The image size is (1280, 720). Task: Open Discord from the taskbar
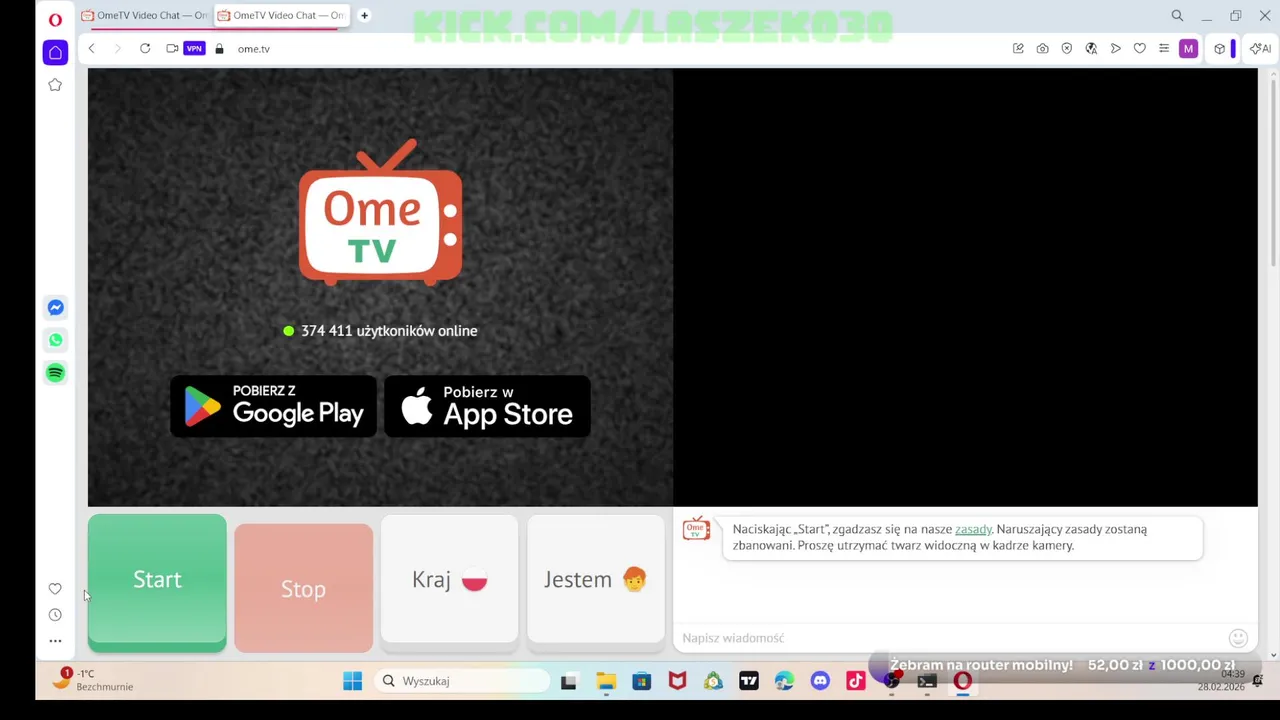click(x=820, y=681)
